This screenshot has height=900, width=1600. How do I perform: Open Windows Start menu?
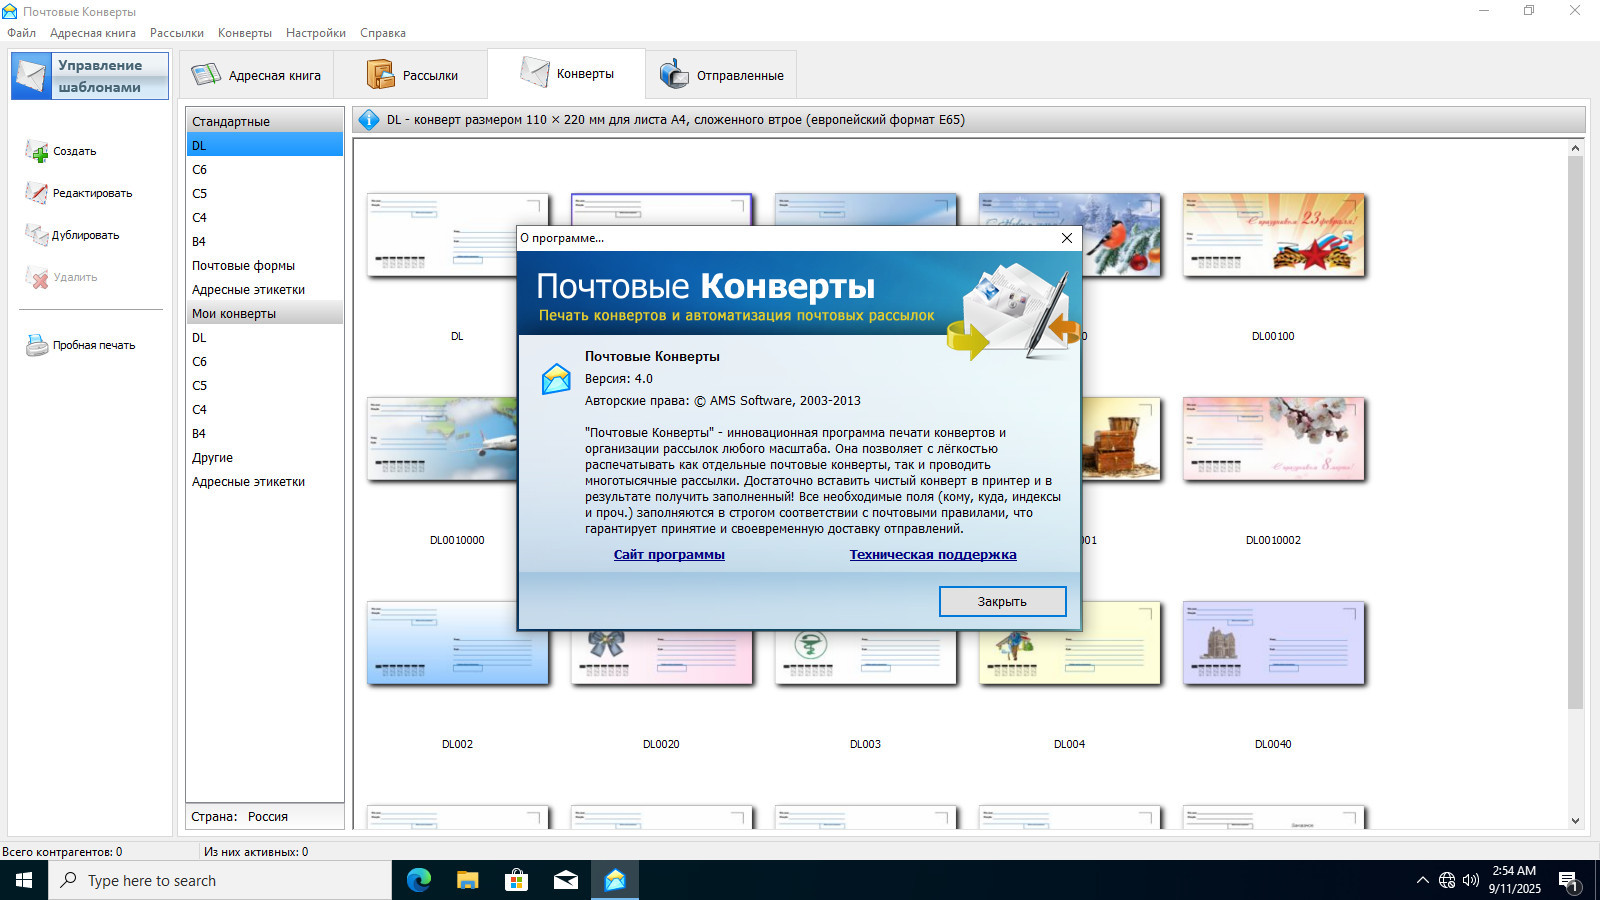pyautogui.click(x=24, y=880)
